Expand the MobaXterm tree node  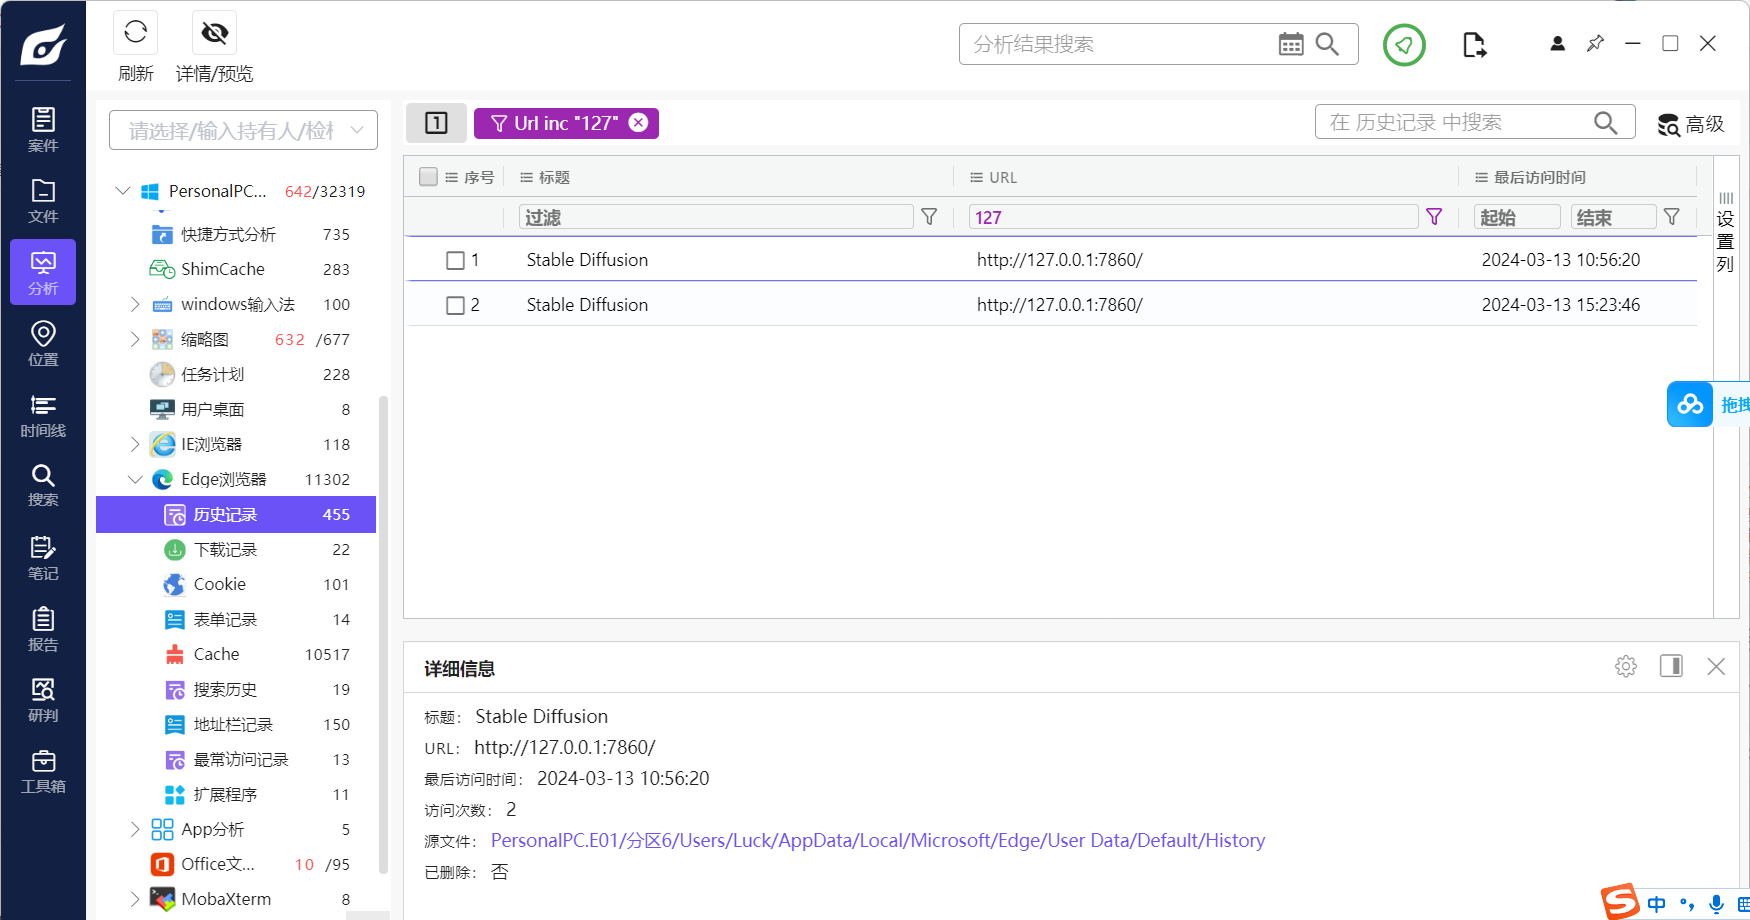click(x=135, y=899)
